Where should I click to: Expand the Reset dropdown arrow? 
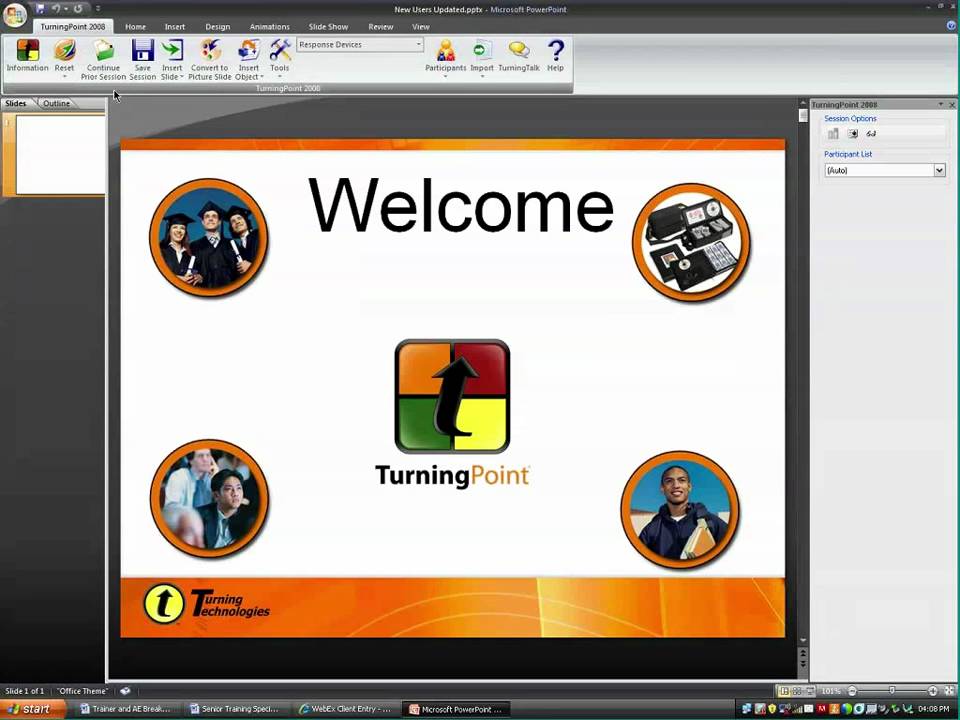64,77
